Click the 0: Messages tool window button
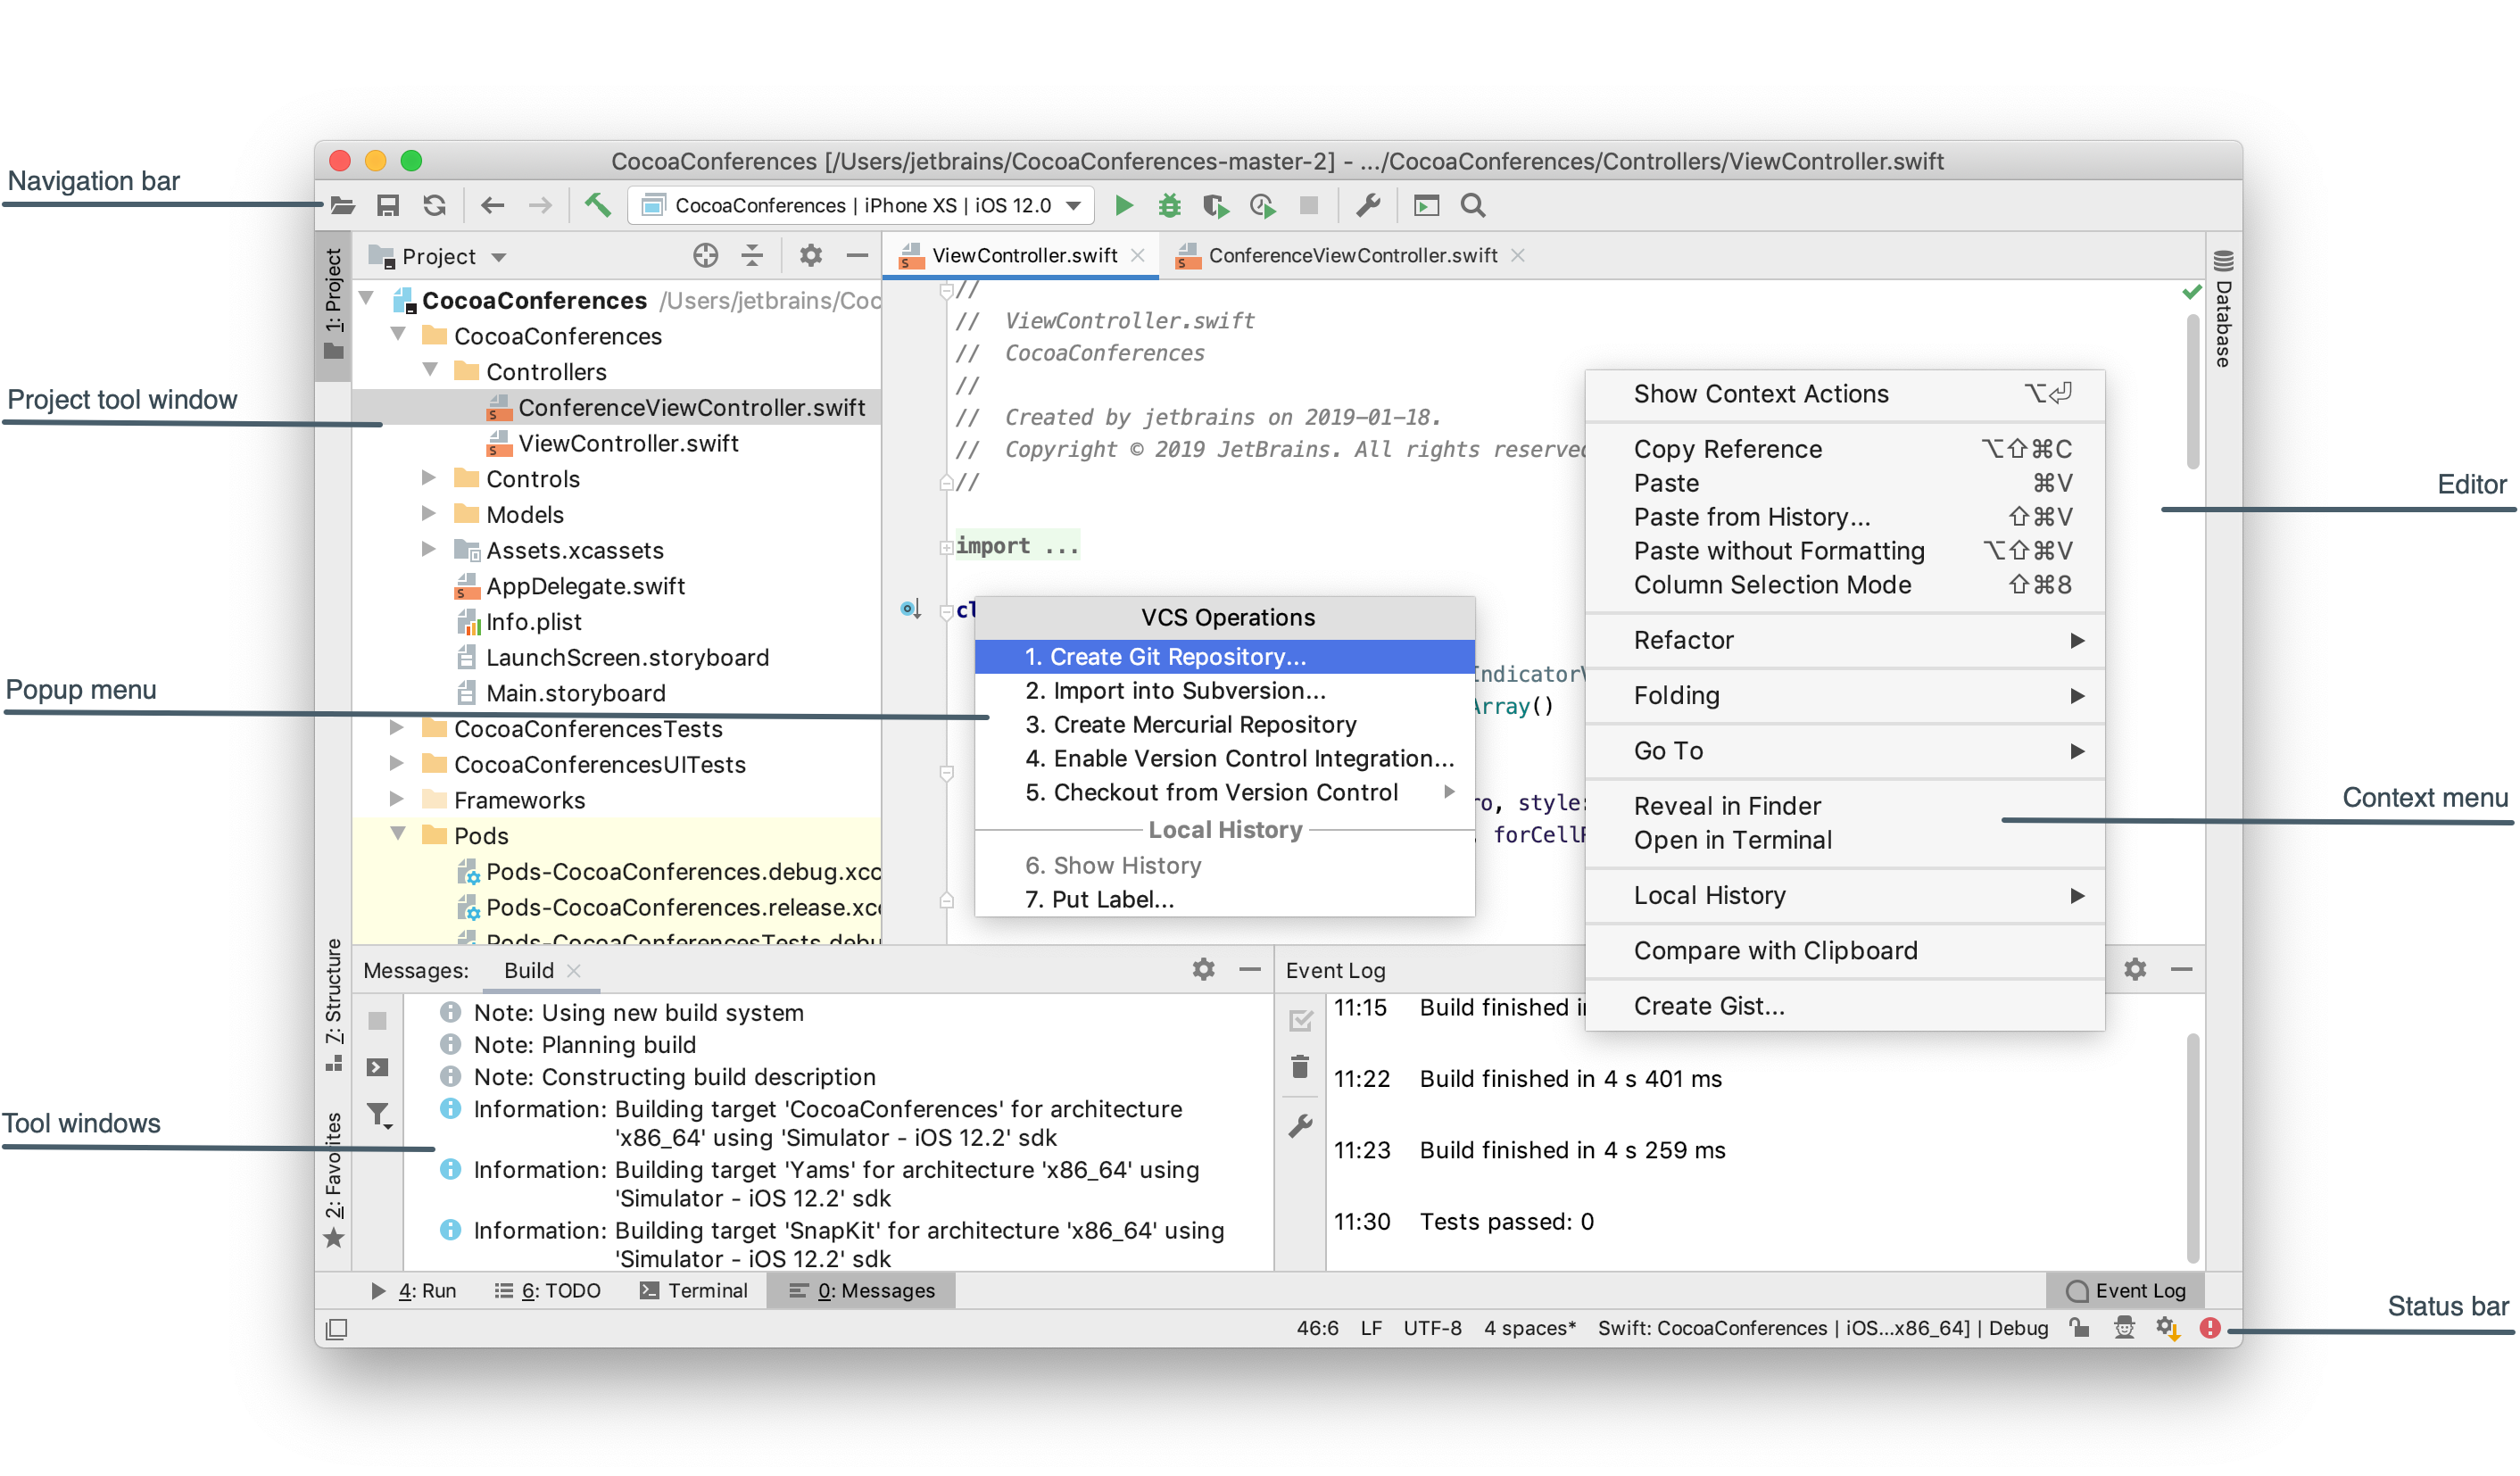The image size is (2520, 1476). (x=862, y=1291)
